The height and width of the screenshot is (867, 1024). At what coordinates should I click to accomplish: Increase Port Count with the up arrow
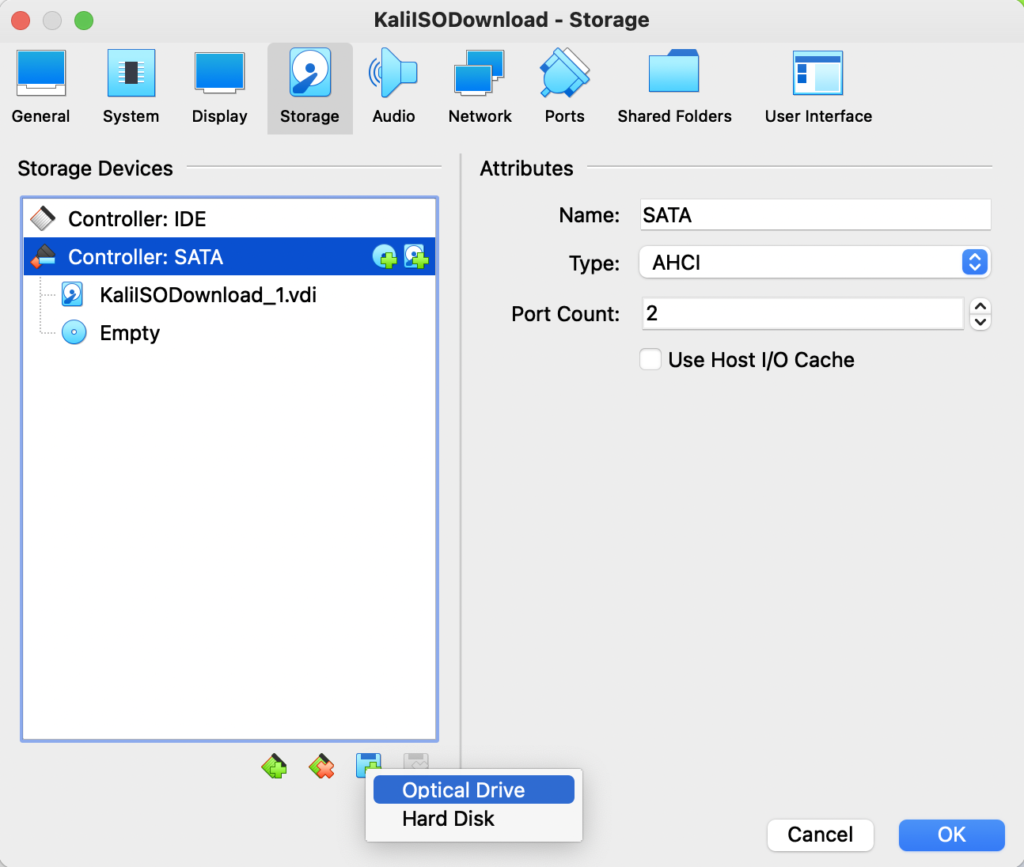point(980,306)
